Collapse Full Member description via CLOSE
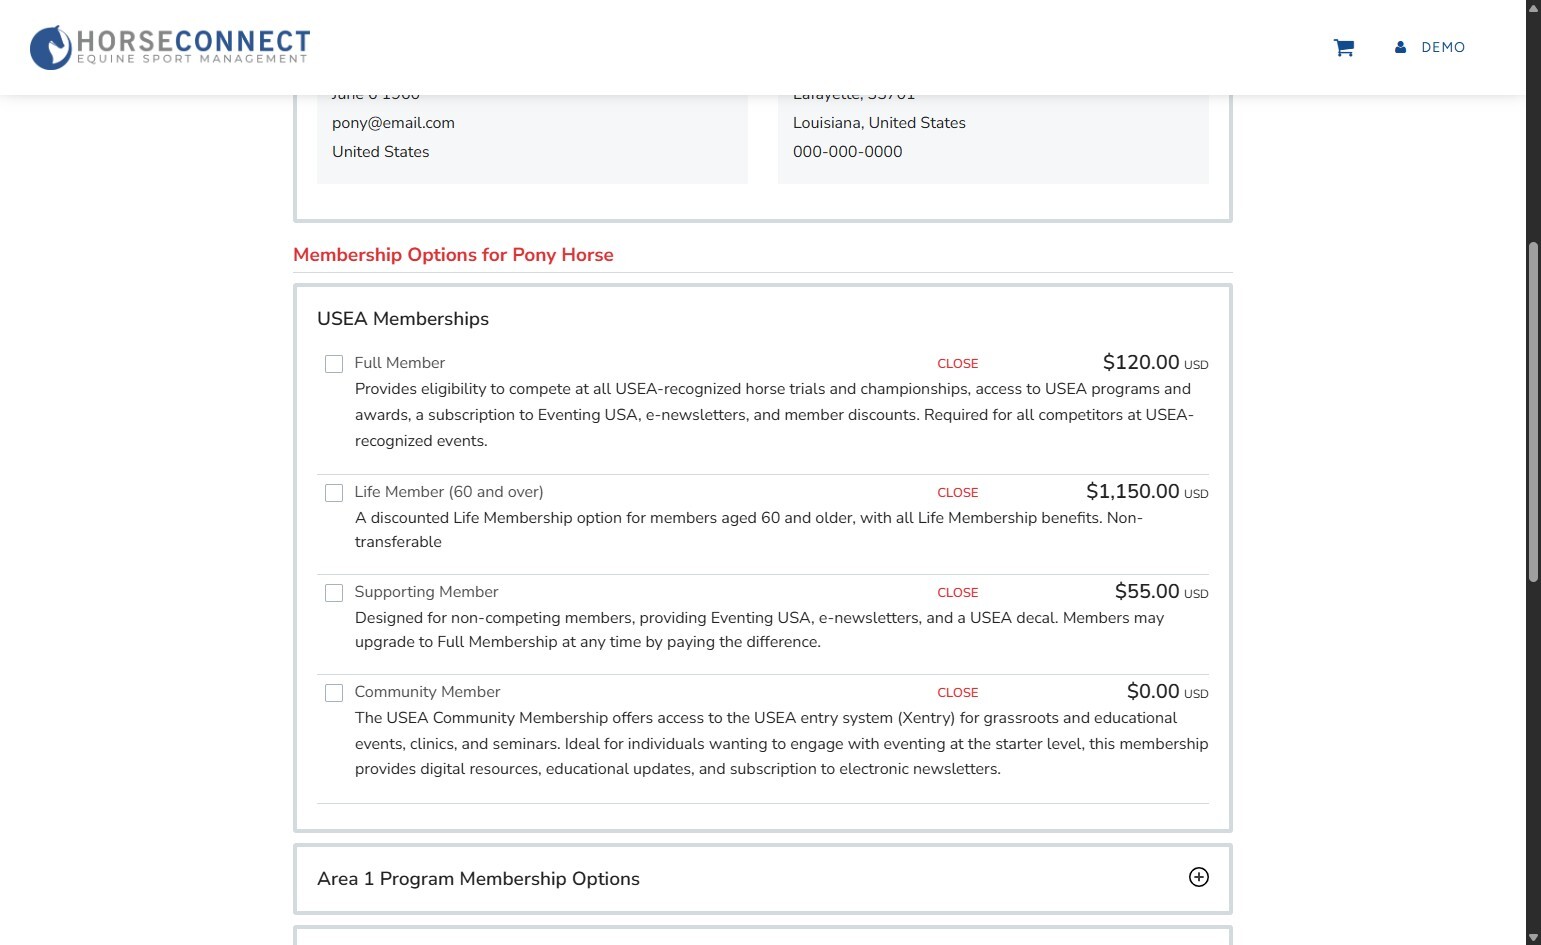This screenshot has height=945, width=1541. [x=957, y=364]
